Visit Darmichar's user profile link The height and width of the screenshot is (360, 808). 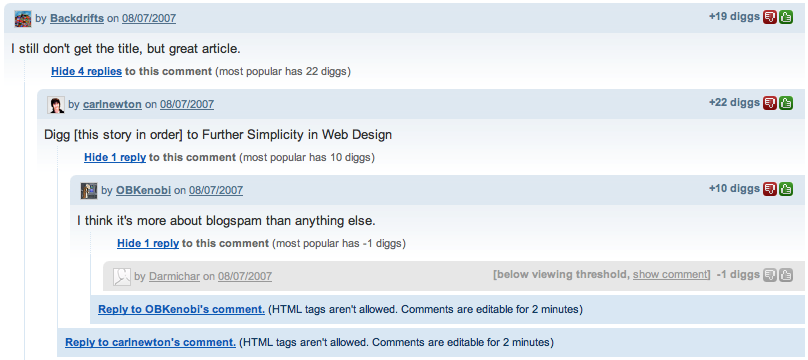[174, 277]
